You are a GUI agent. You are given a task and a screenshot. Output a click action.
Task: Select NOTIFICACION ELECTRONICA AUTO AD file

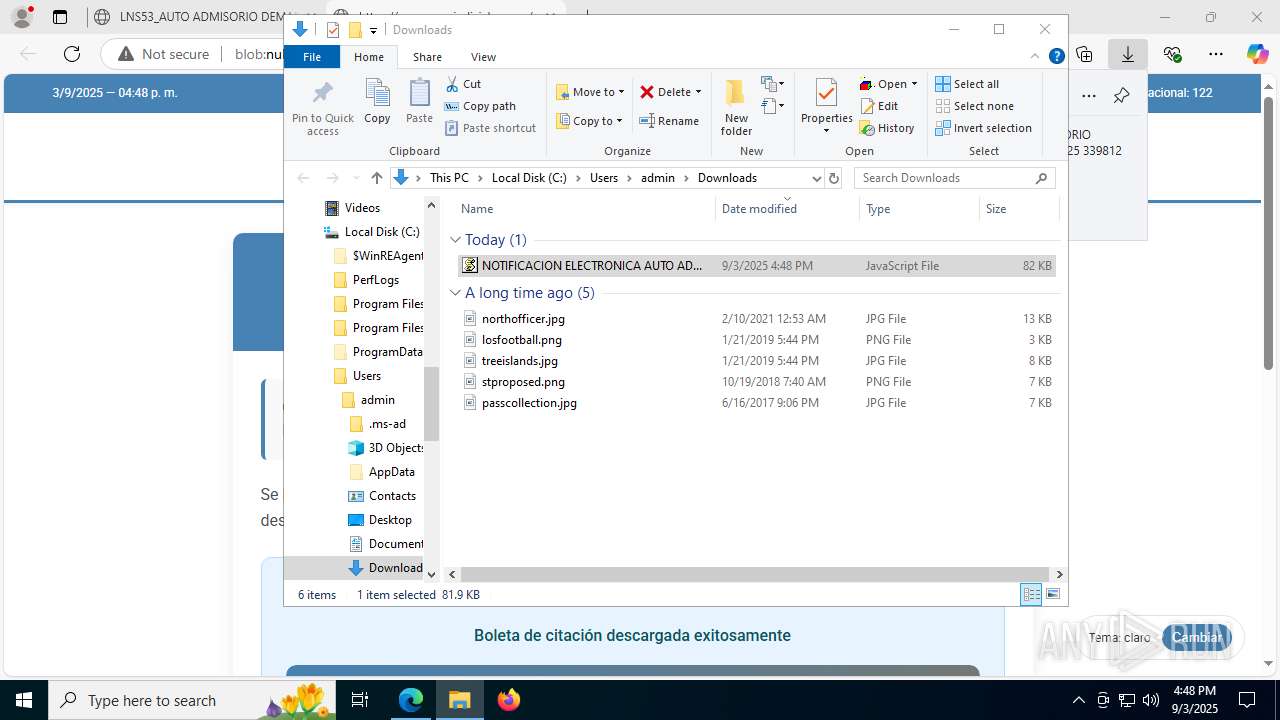(x=756, y=266)
